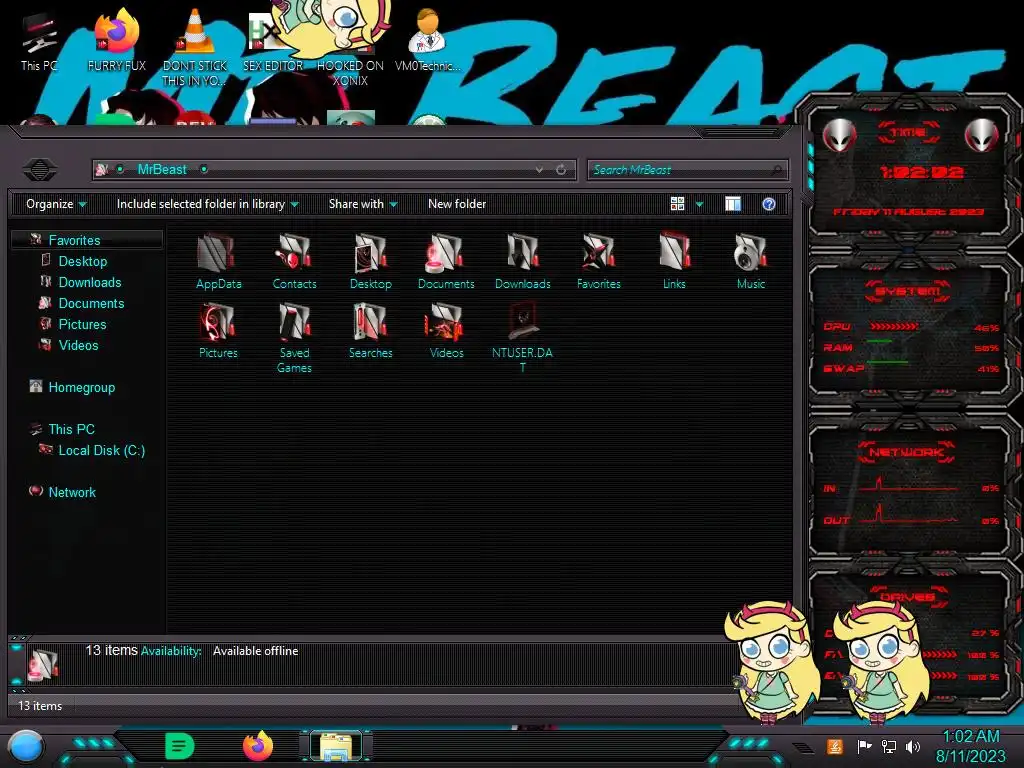Screen dimensions: 1024x768
Task: Select the Links folder
Action: pyautogui.click(x=674, y=261)
